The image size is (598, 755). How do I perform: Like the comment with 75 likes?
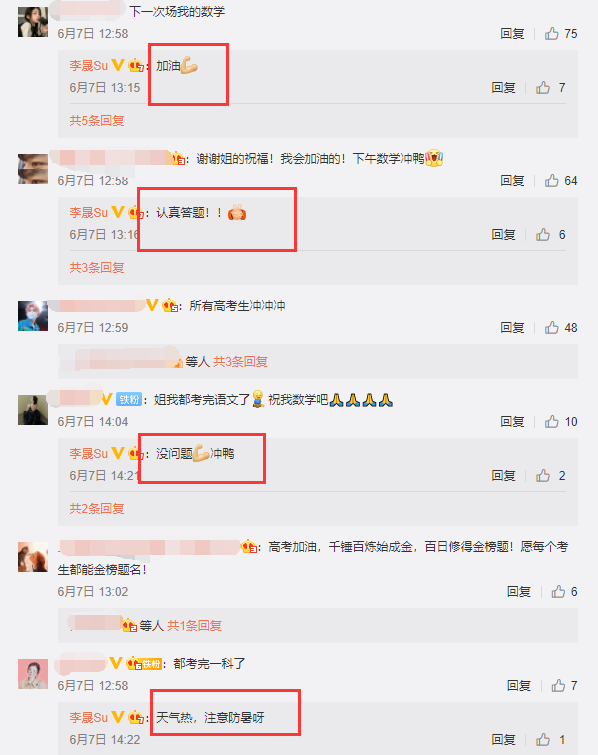click(x=551, y=33)
